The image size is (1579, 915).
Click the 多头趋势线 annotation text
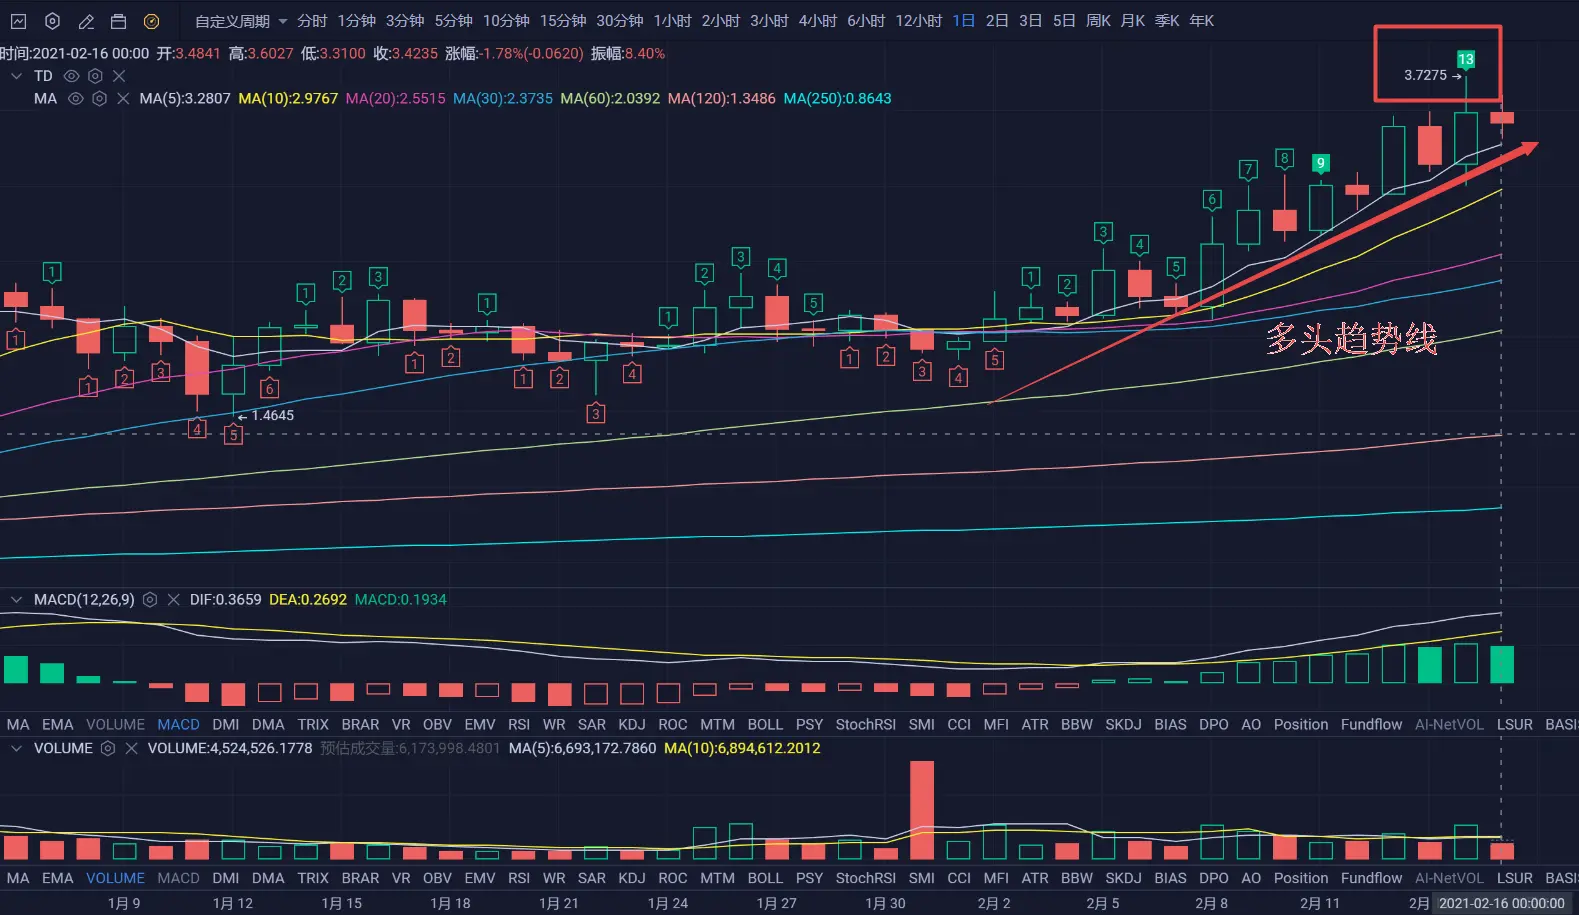tap(1351, 339)
